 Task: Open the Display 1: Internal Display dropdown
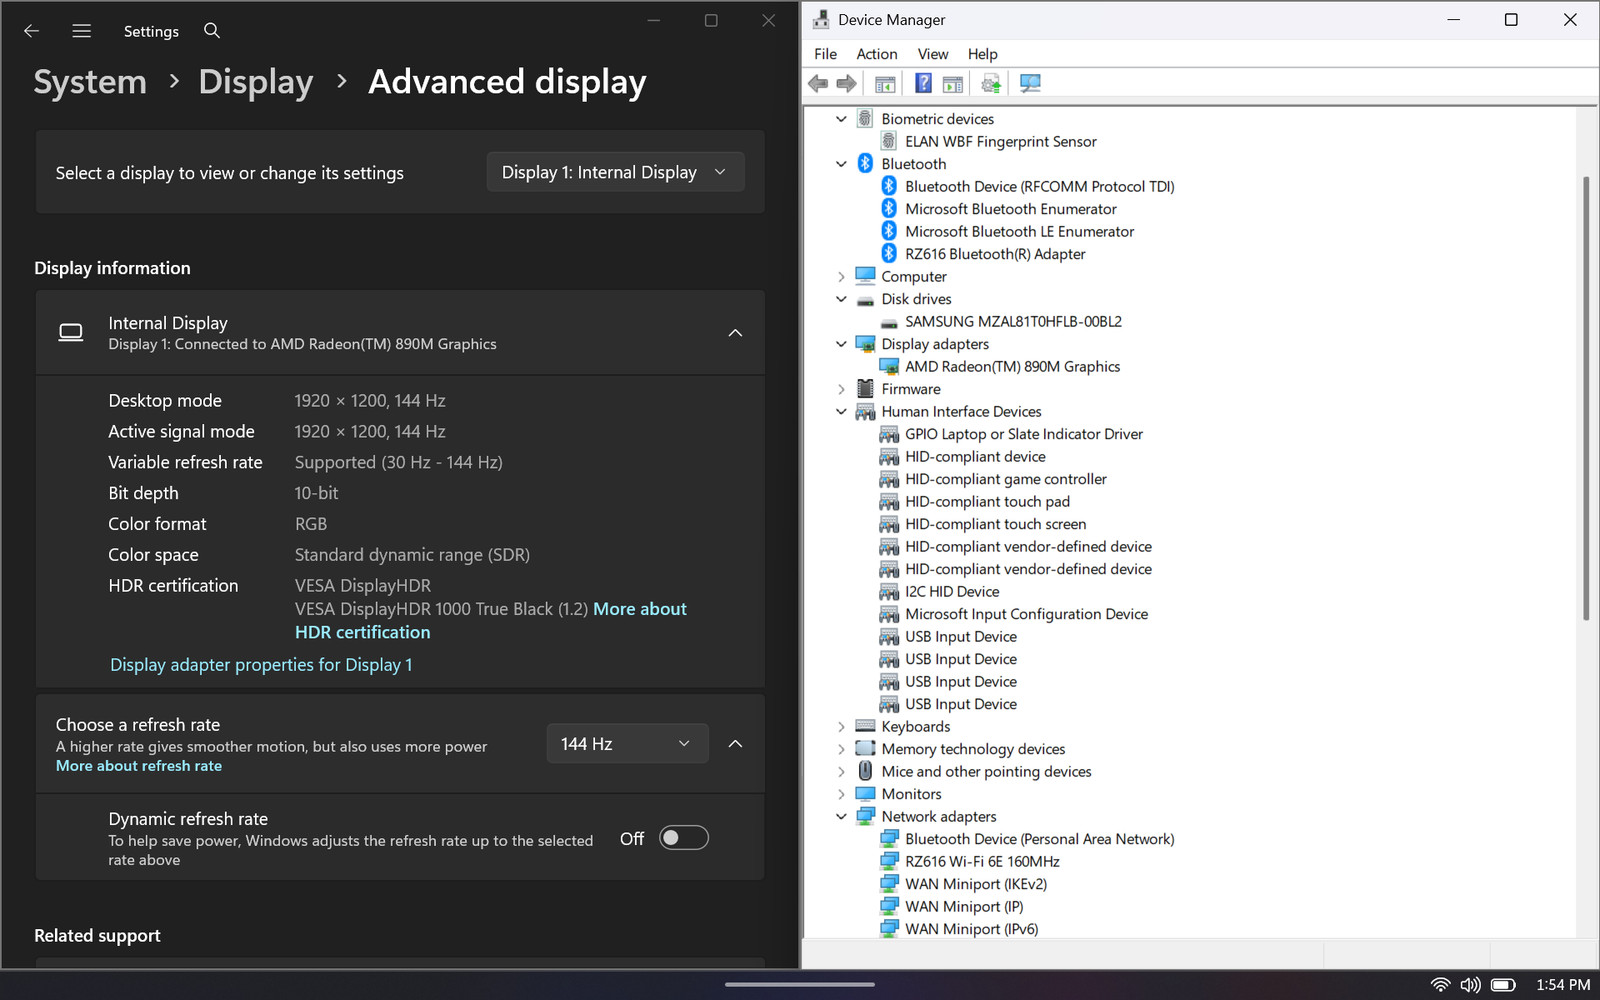point(615,172)
